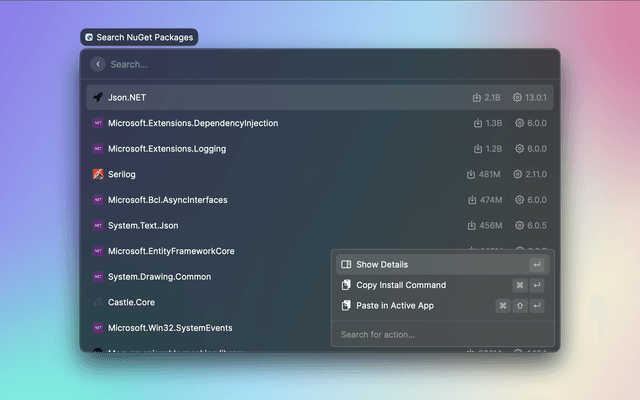The height and width of the screenshot is (400, 640).
Task: Click the Json.NET rocket icon
Action: 98,98
